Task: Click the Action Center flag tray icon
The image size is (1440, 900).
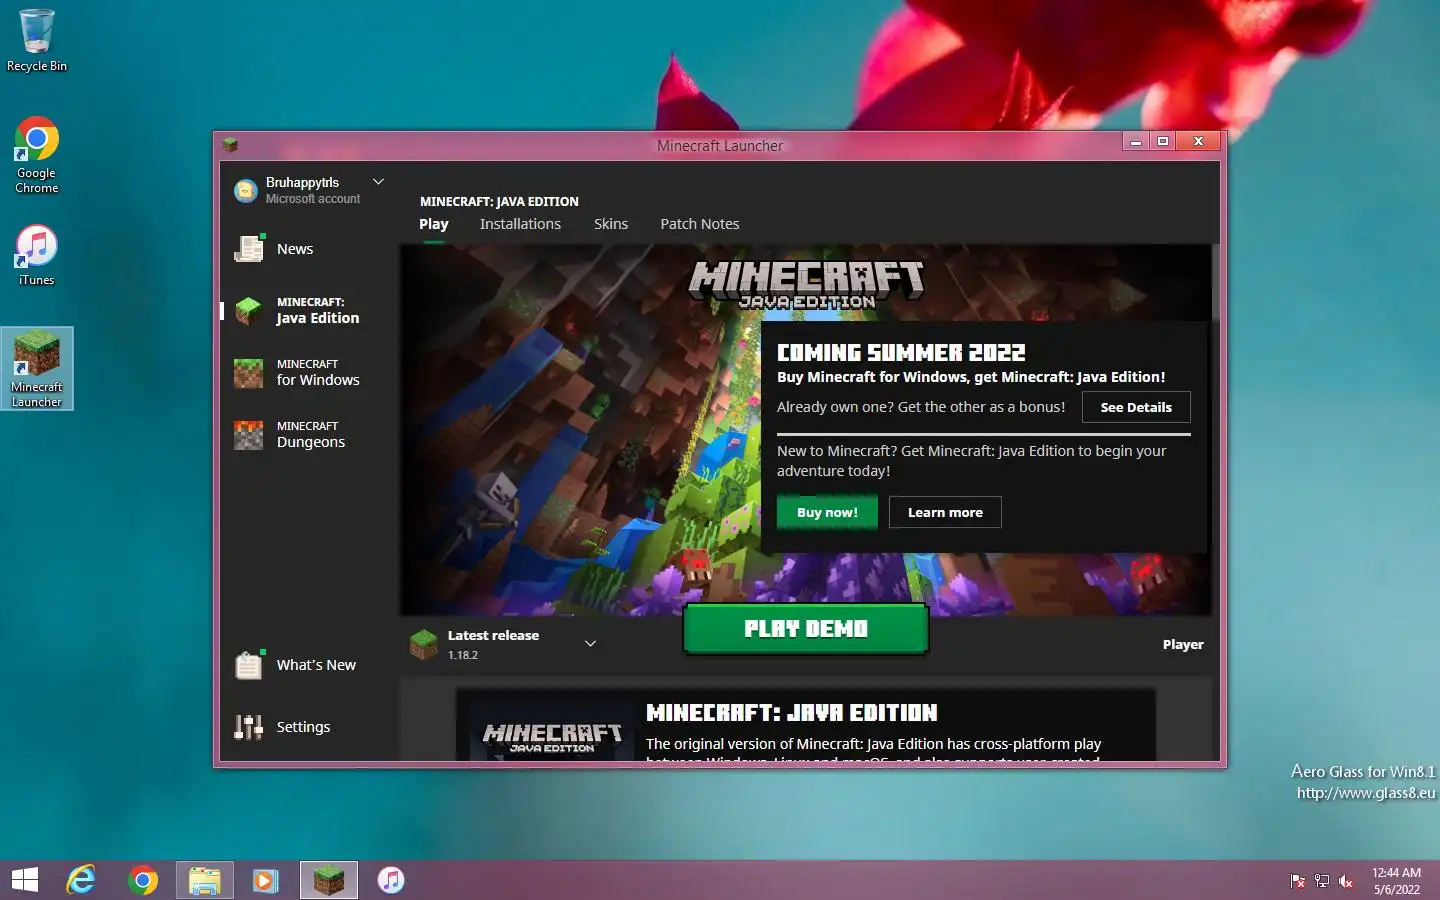Action: tap(1298, 881)
